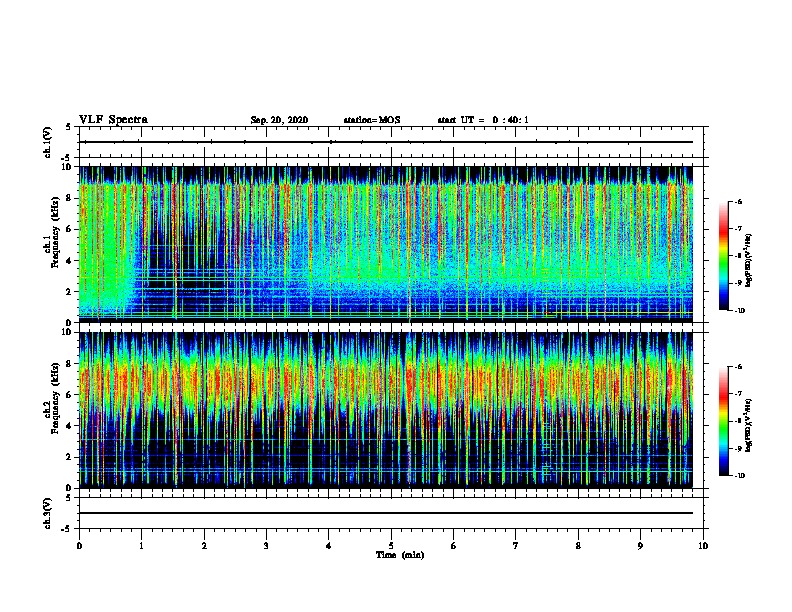Click the ch.1 voltage waveform trace
792x612 pixels.
(386, 142)
